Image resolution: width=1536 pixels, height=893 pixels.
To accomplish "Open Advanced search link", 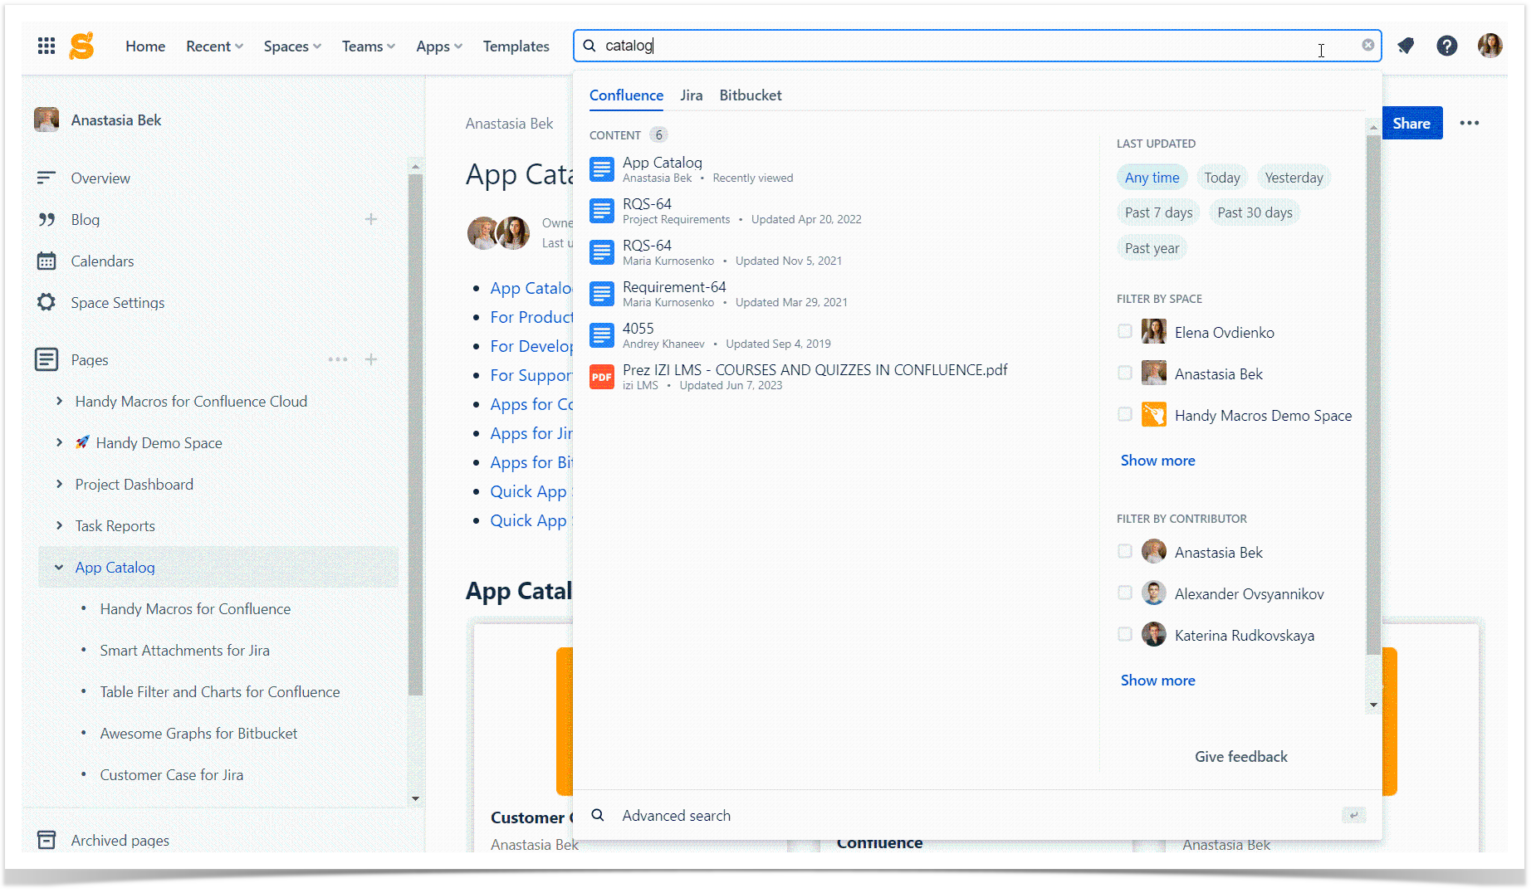I will [676, 815].
